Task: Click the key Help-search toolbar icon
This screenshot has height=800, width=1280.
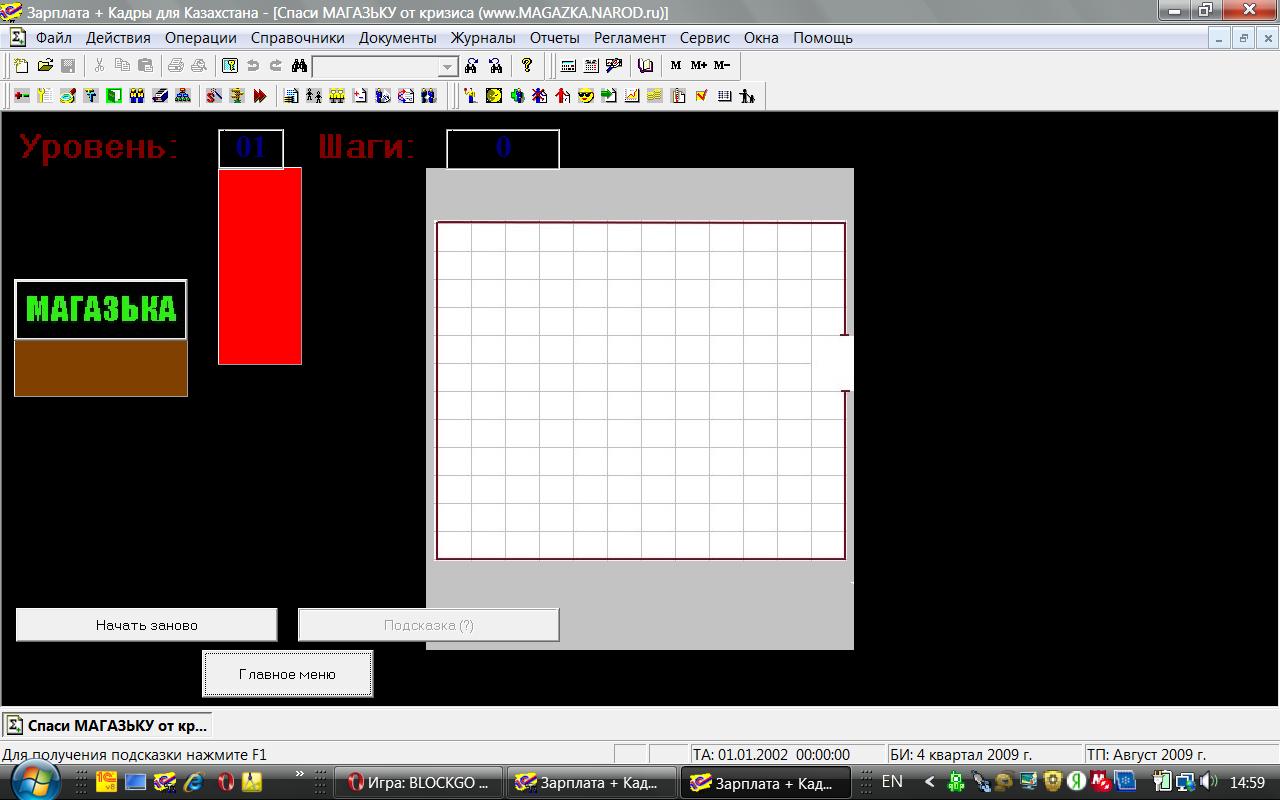Action: click(x=230, y=66)
